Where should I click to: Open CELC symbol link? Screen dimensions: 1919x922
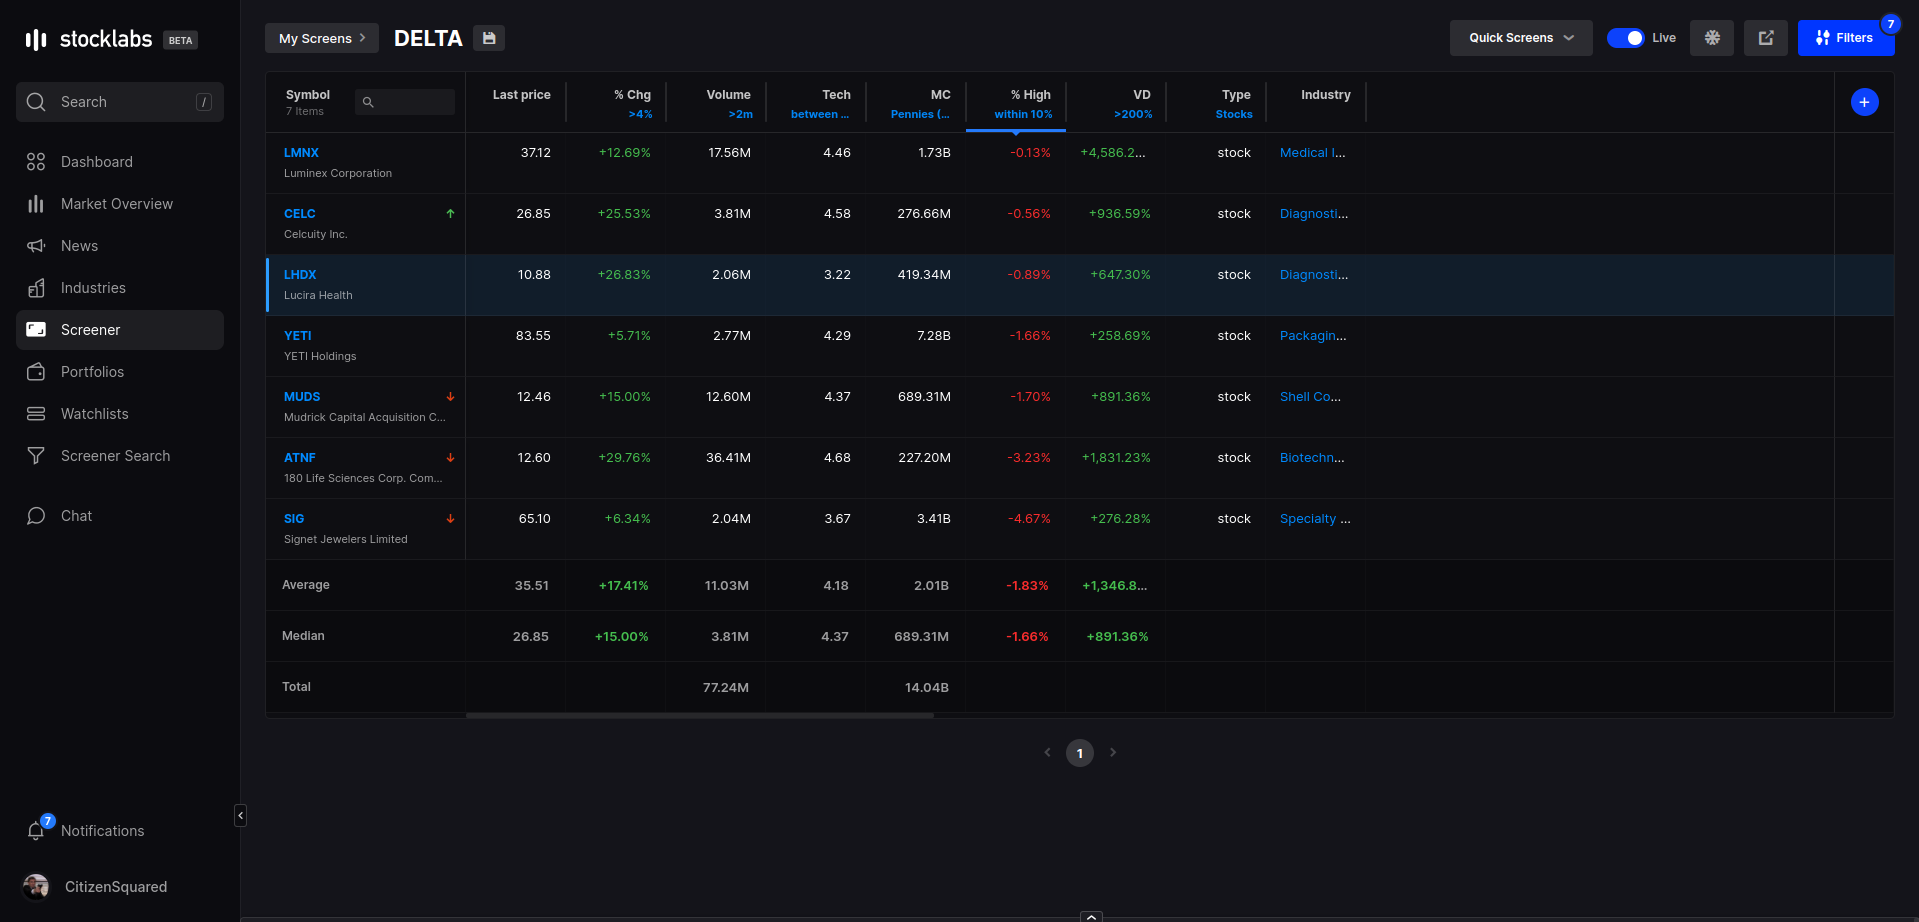300,214
